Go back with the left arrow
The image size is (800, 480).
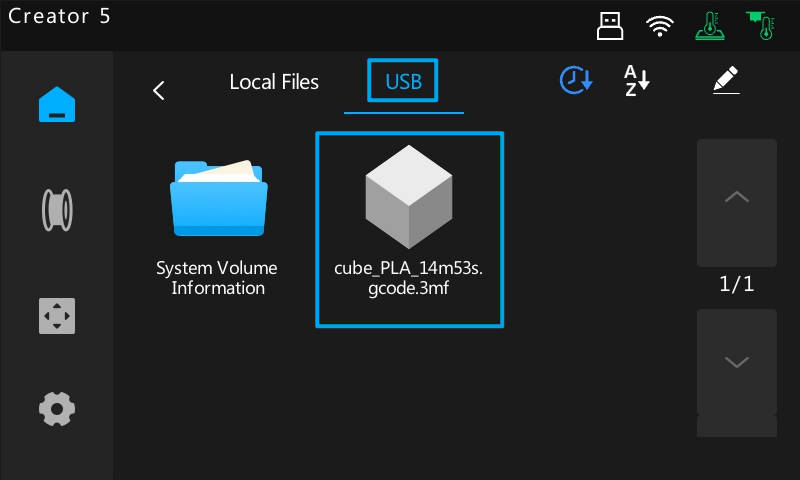tap(159, 91)
